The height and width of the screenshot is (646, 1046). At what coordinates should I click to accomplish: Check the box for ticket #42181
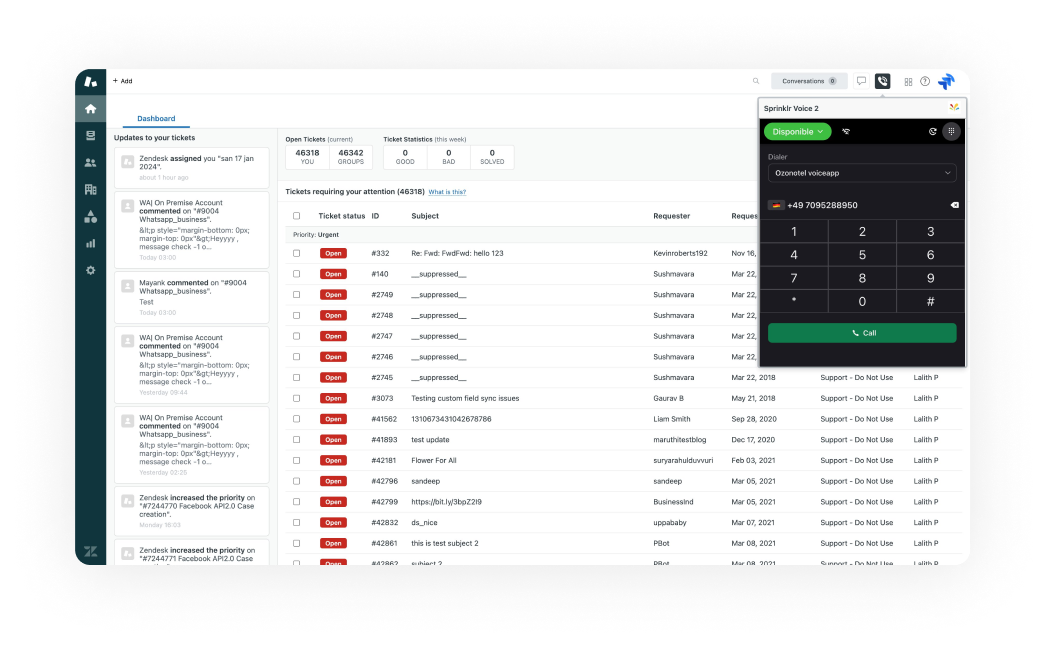coord(296,460)
